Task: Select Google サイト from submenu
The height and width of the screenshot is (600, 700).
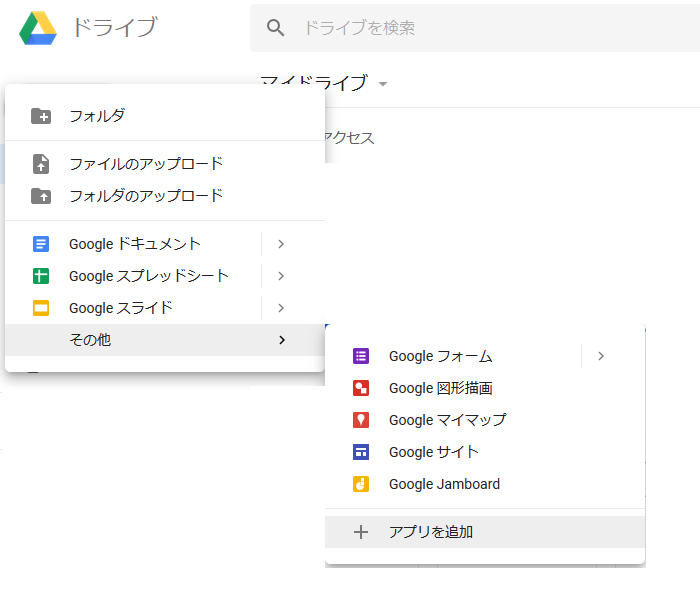Action: click(485, 452)
